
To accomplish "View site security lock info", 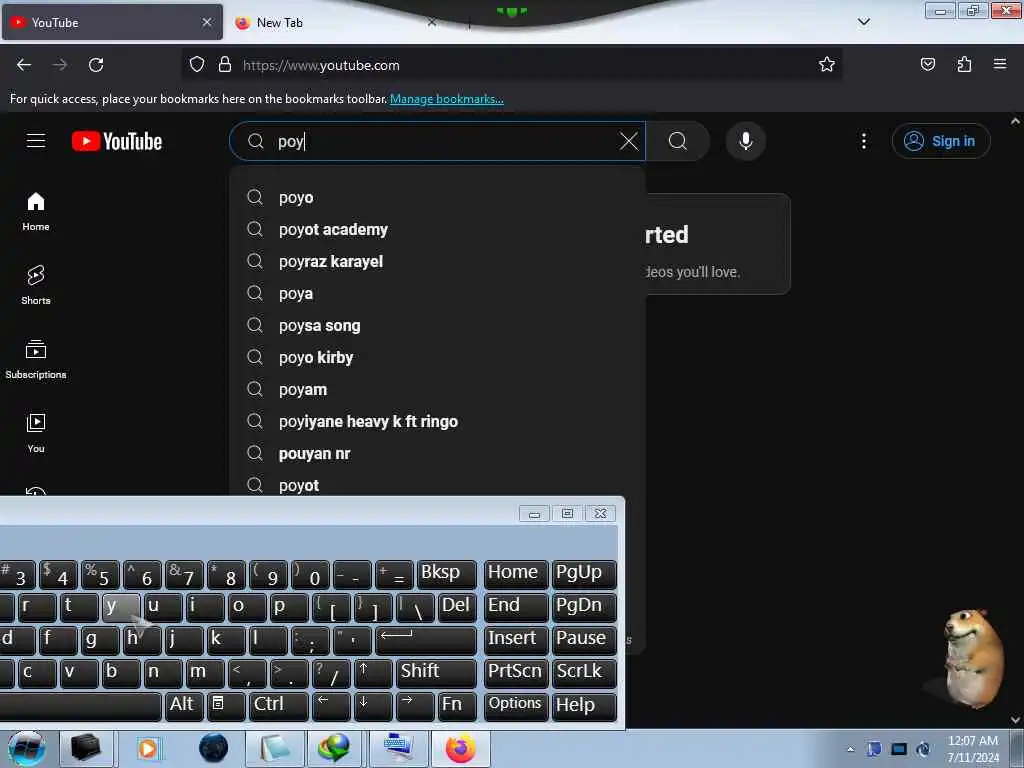I will pos(225,65).
